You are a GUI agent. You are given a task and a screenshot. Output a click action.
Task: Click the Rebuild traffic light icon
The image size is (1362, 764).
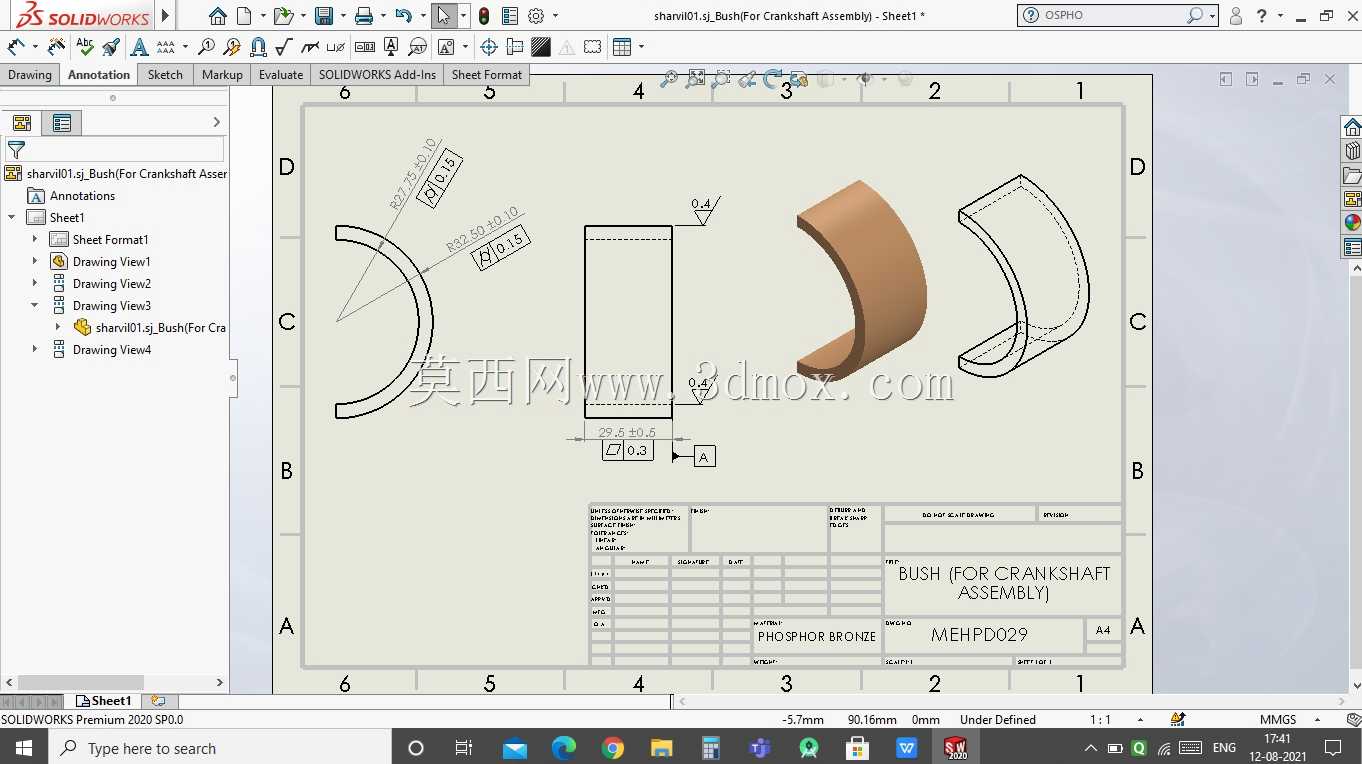point(484,16)
